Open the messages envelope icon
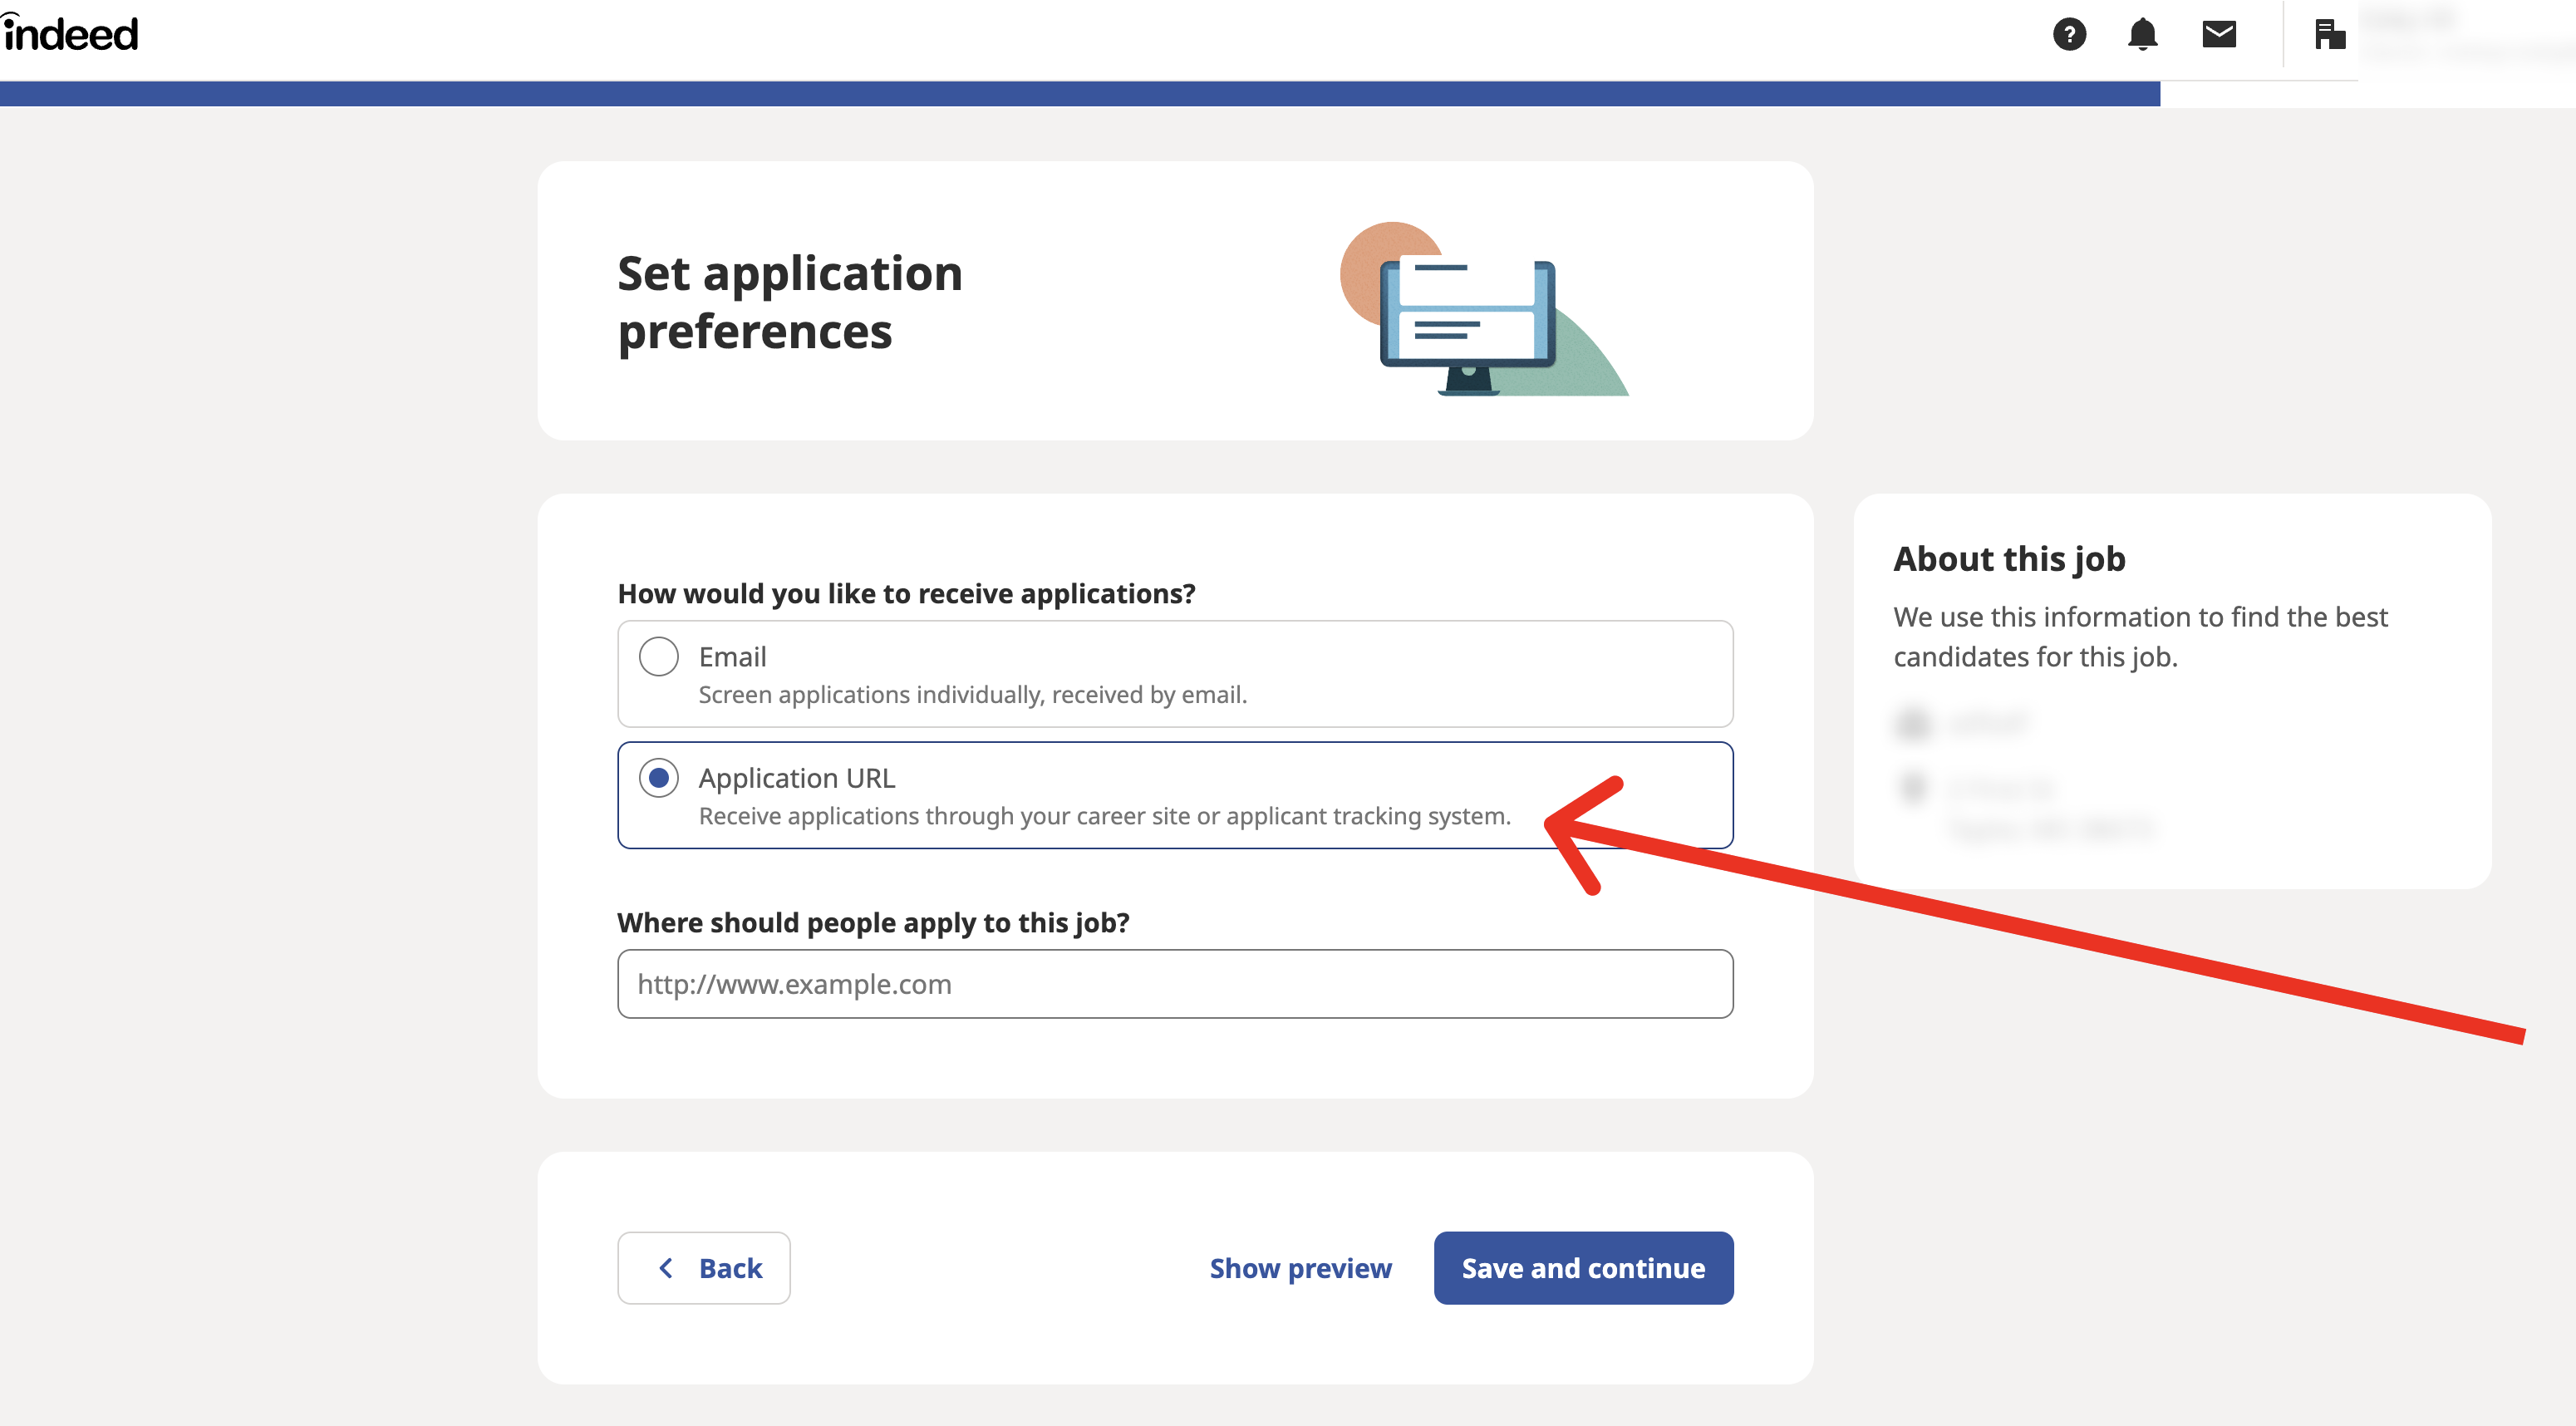 tap(2219, 34)
